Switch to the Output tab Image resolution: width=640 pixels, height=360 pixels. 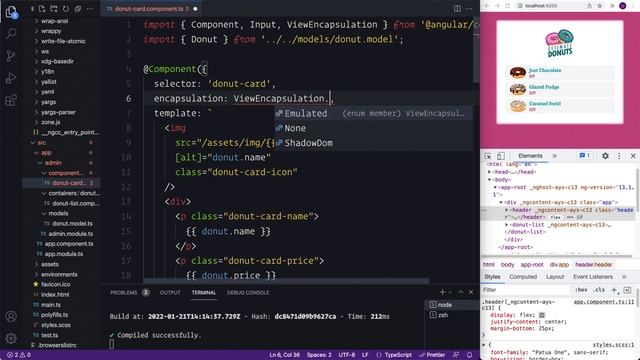[x=170, y=293]
